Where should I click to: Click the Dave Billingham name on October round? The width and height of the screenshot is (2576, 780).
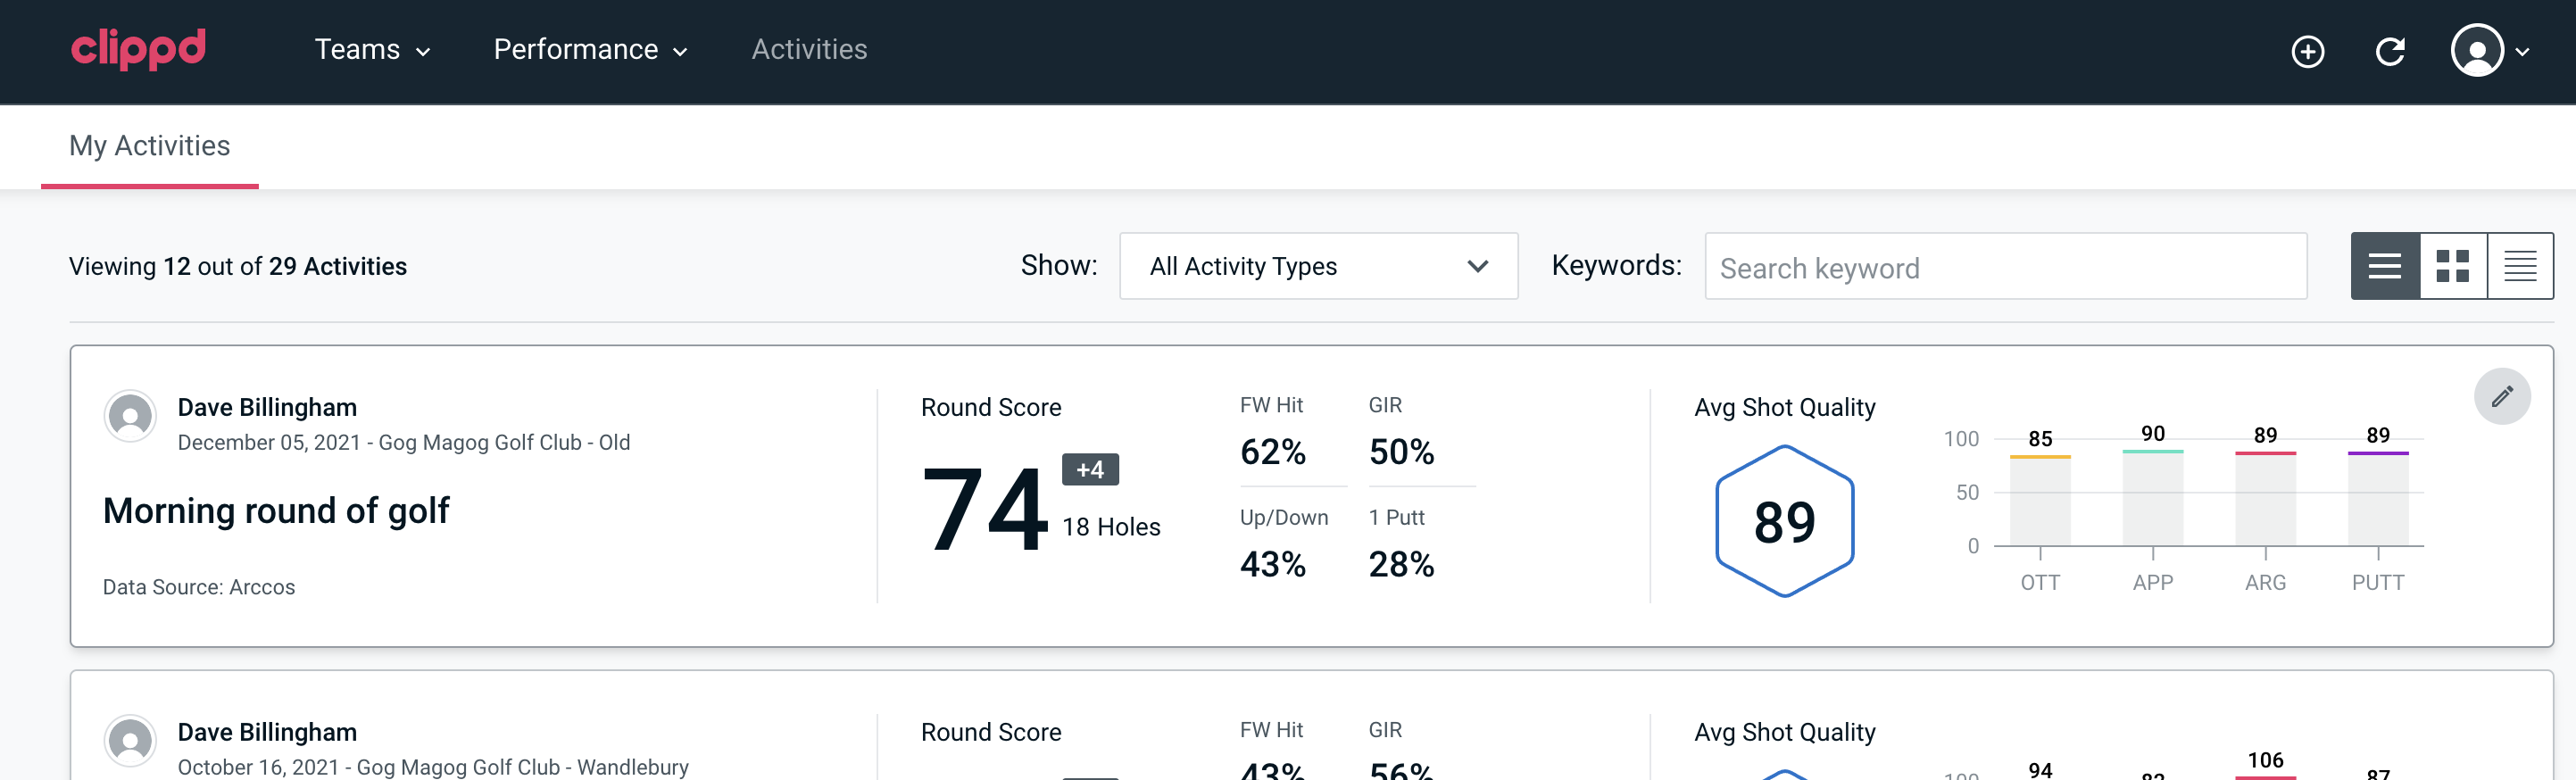click(x=267, y=732)
